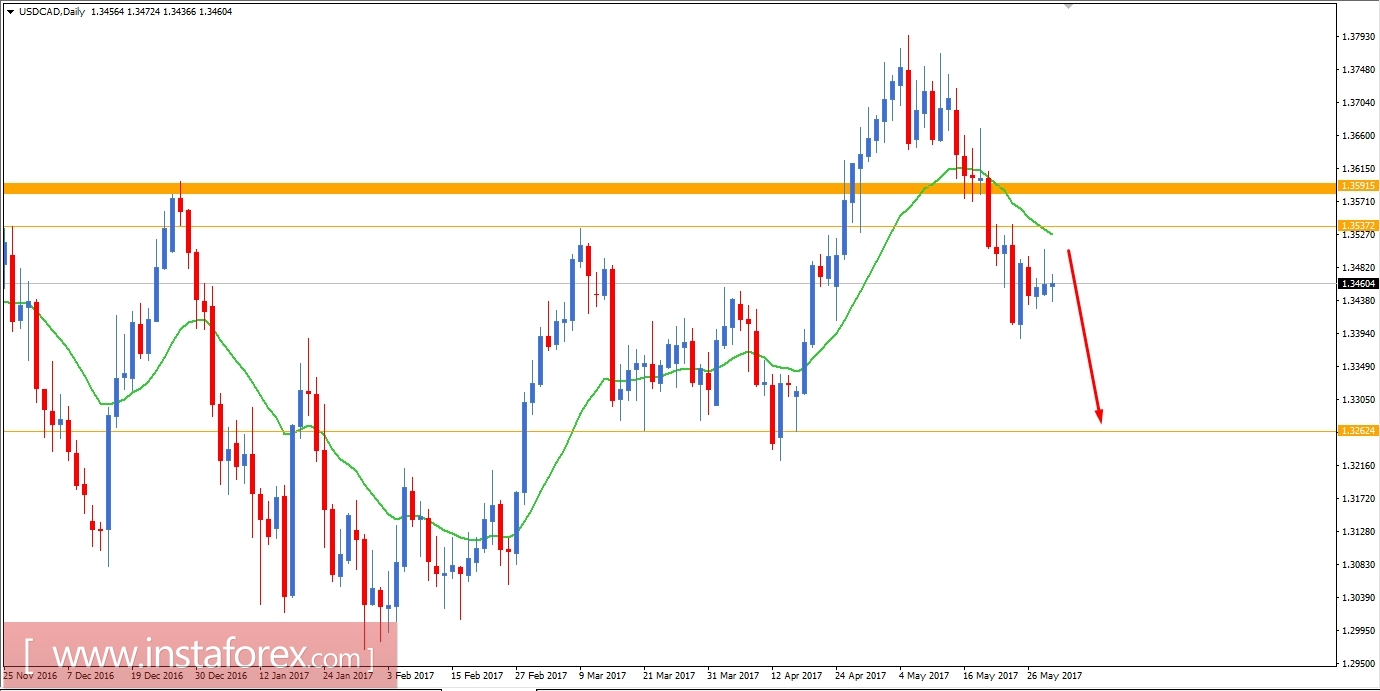Click the horizontal scrollbar below the chart
Screen dimensions: 1380x691
(x=690, y=688)
